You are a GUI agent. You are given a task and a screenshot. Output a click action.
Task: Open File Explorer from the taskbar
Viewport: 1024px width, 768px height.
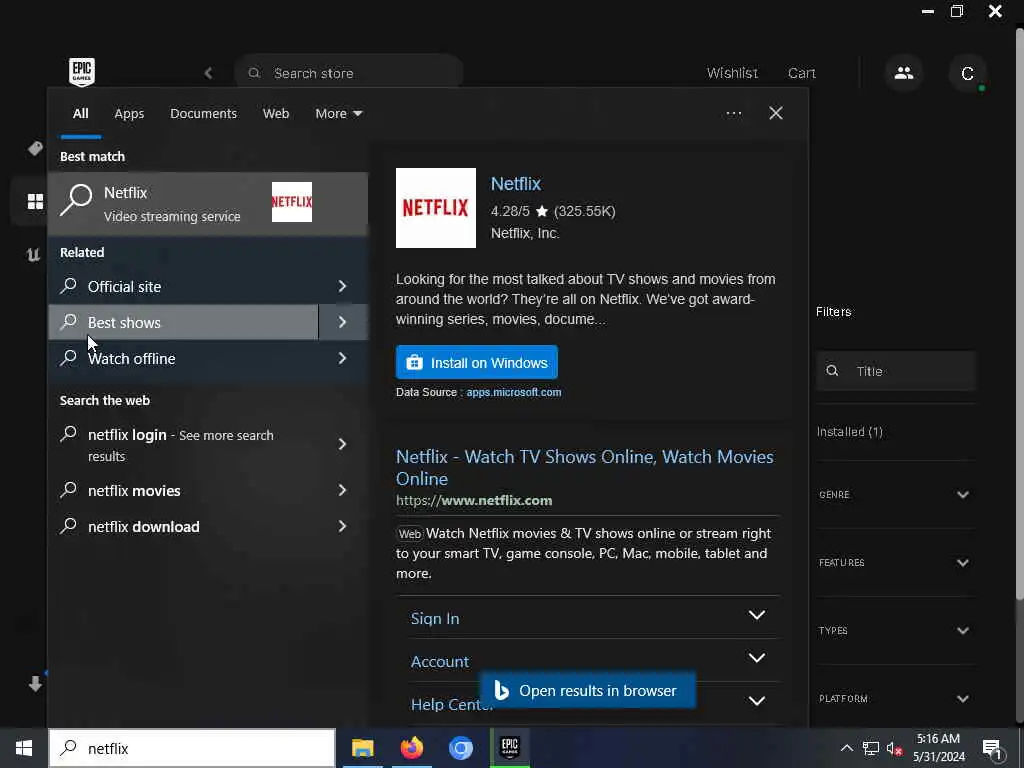(x=362, y=748)
